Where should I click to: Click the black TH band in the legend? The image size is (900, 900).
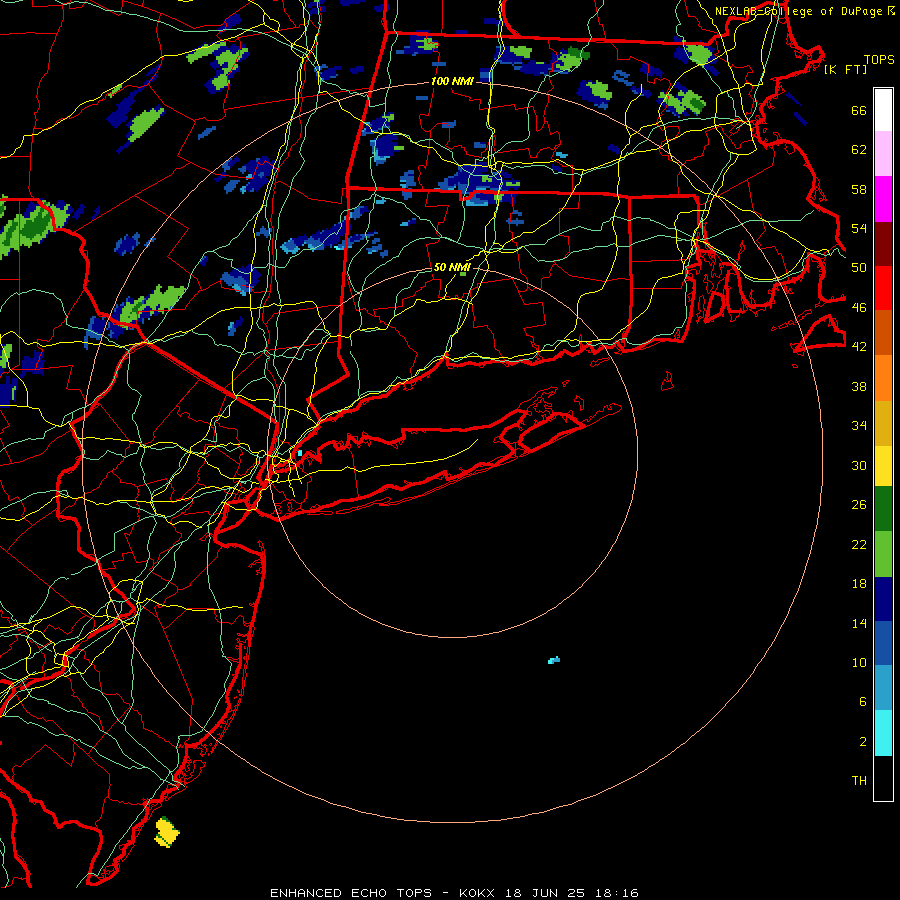coord(883,778)
